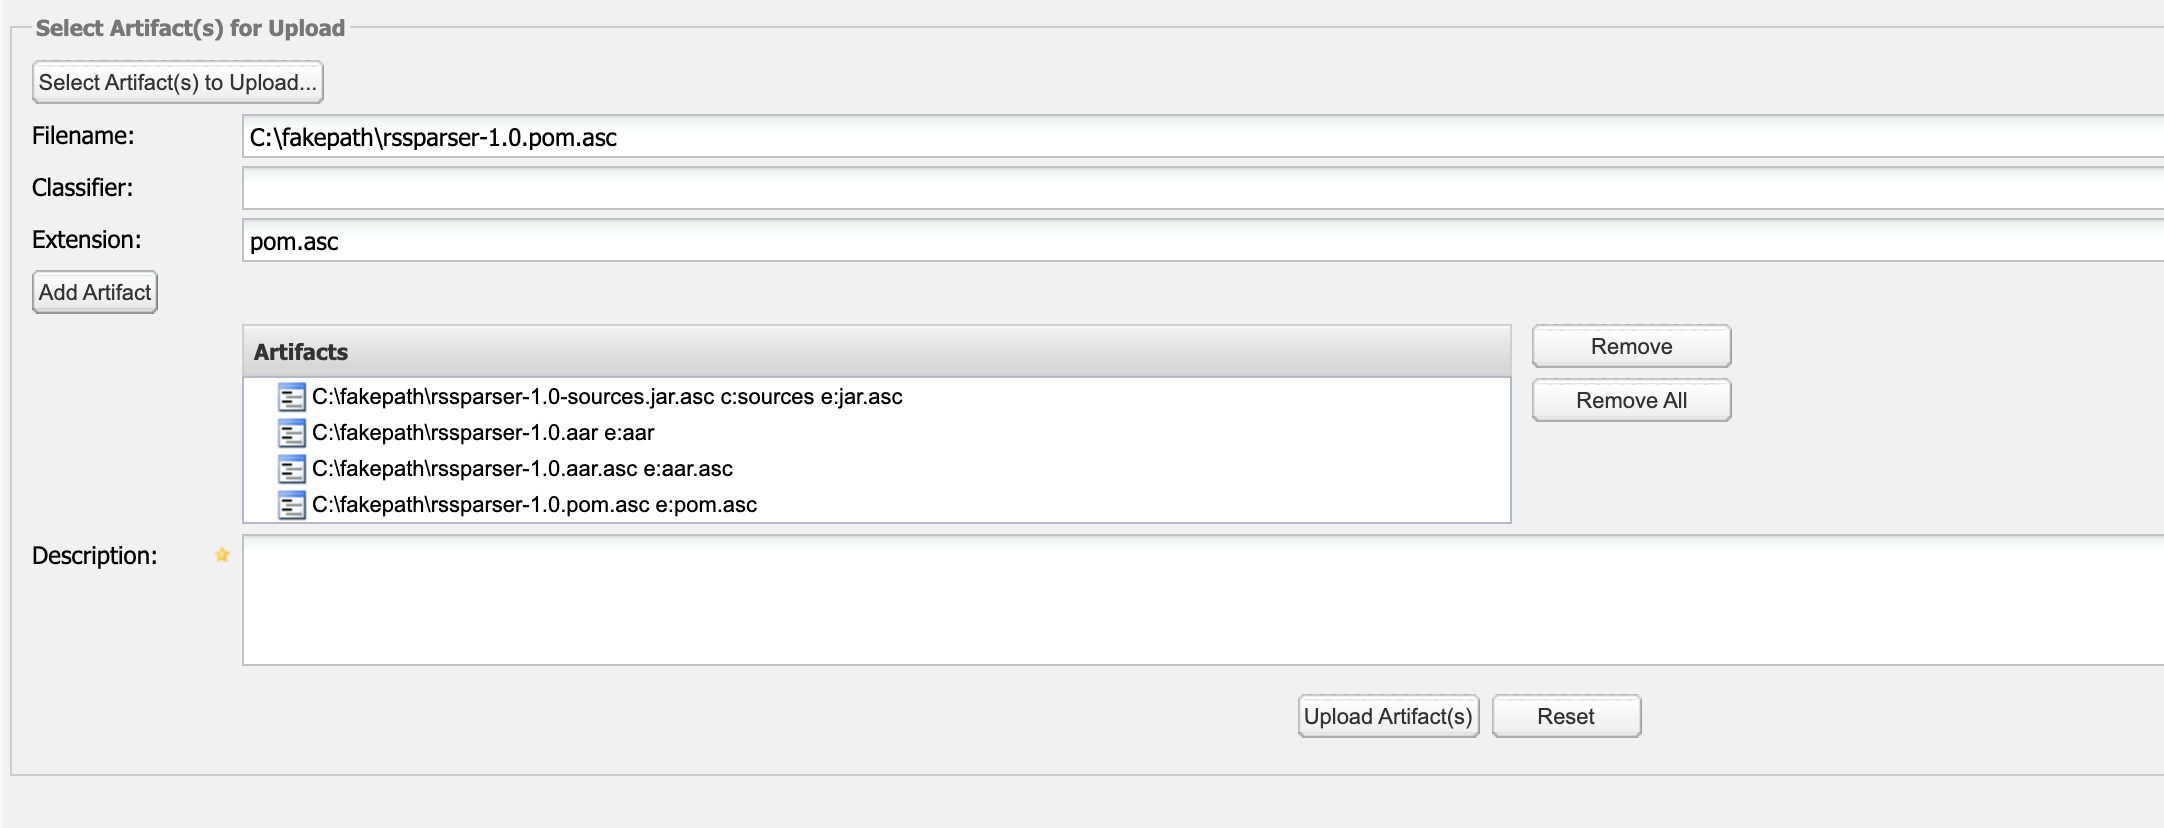Click the rssparser-1.0.pom.asc list item icon
Screen dimensions: 2164x828
click(291, 505)
